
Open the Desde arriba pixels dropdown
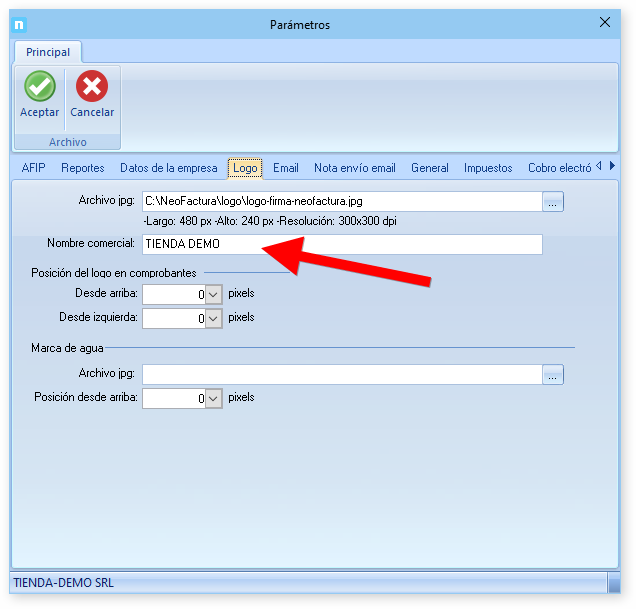(213, 295)
